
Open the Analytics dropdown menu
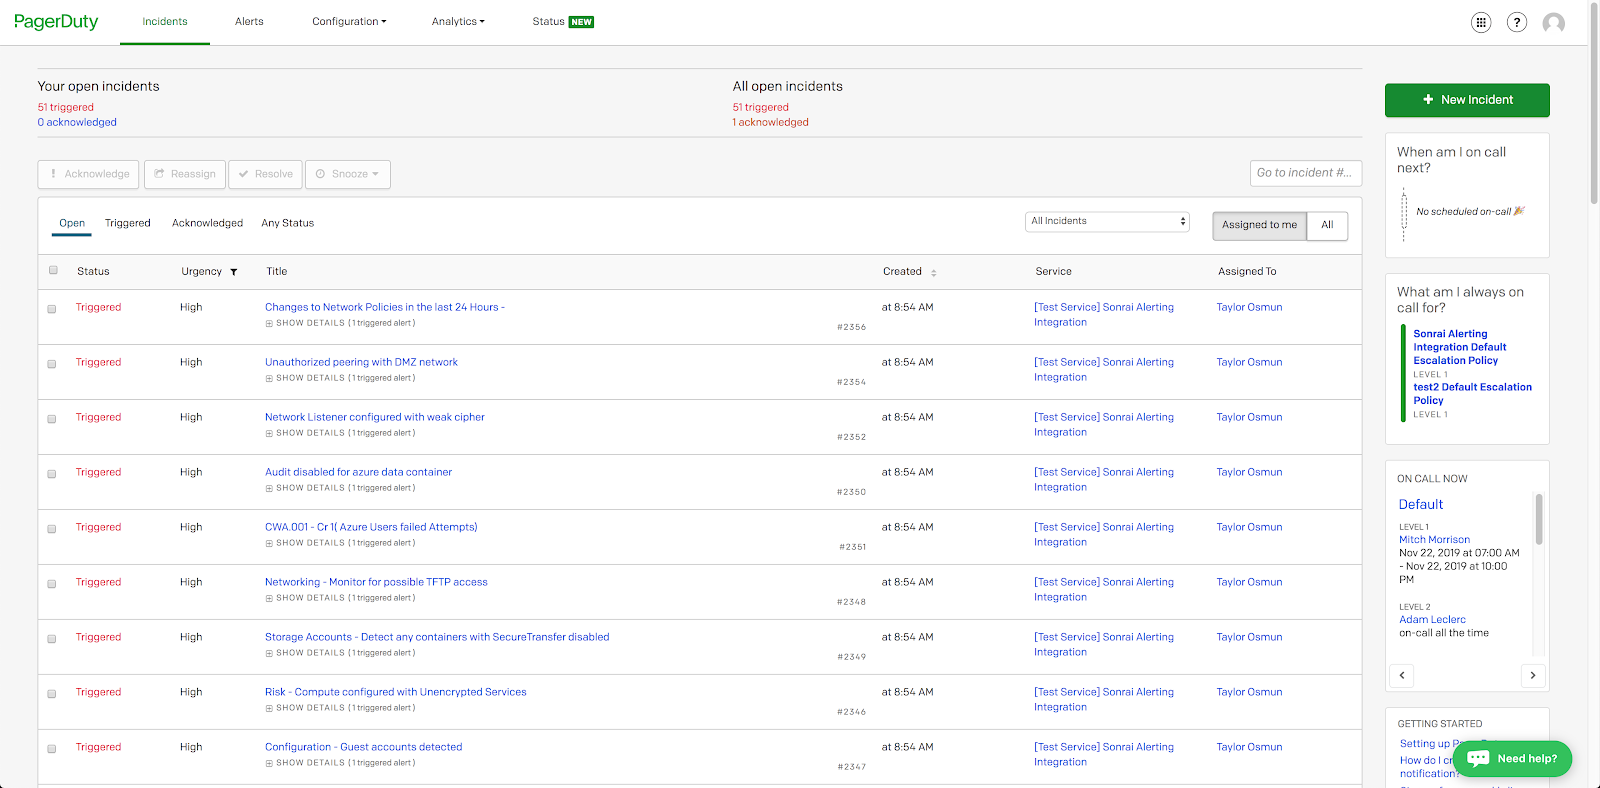click(x=458, y=22)
